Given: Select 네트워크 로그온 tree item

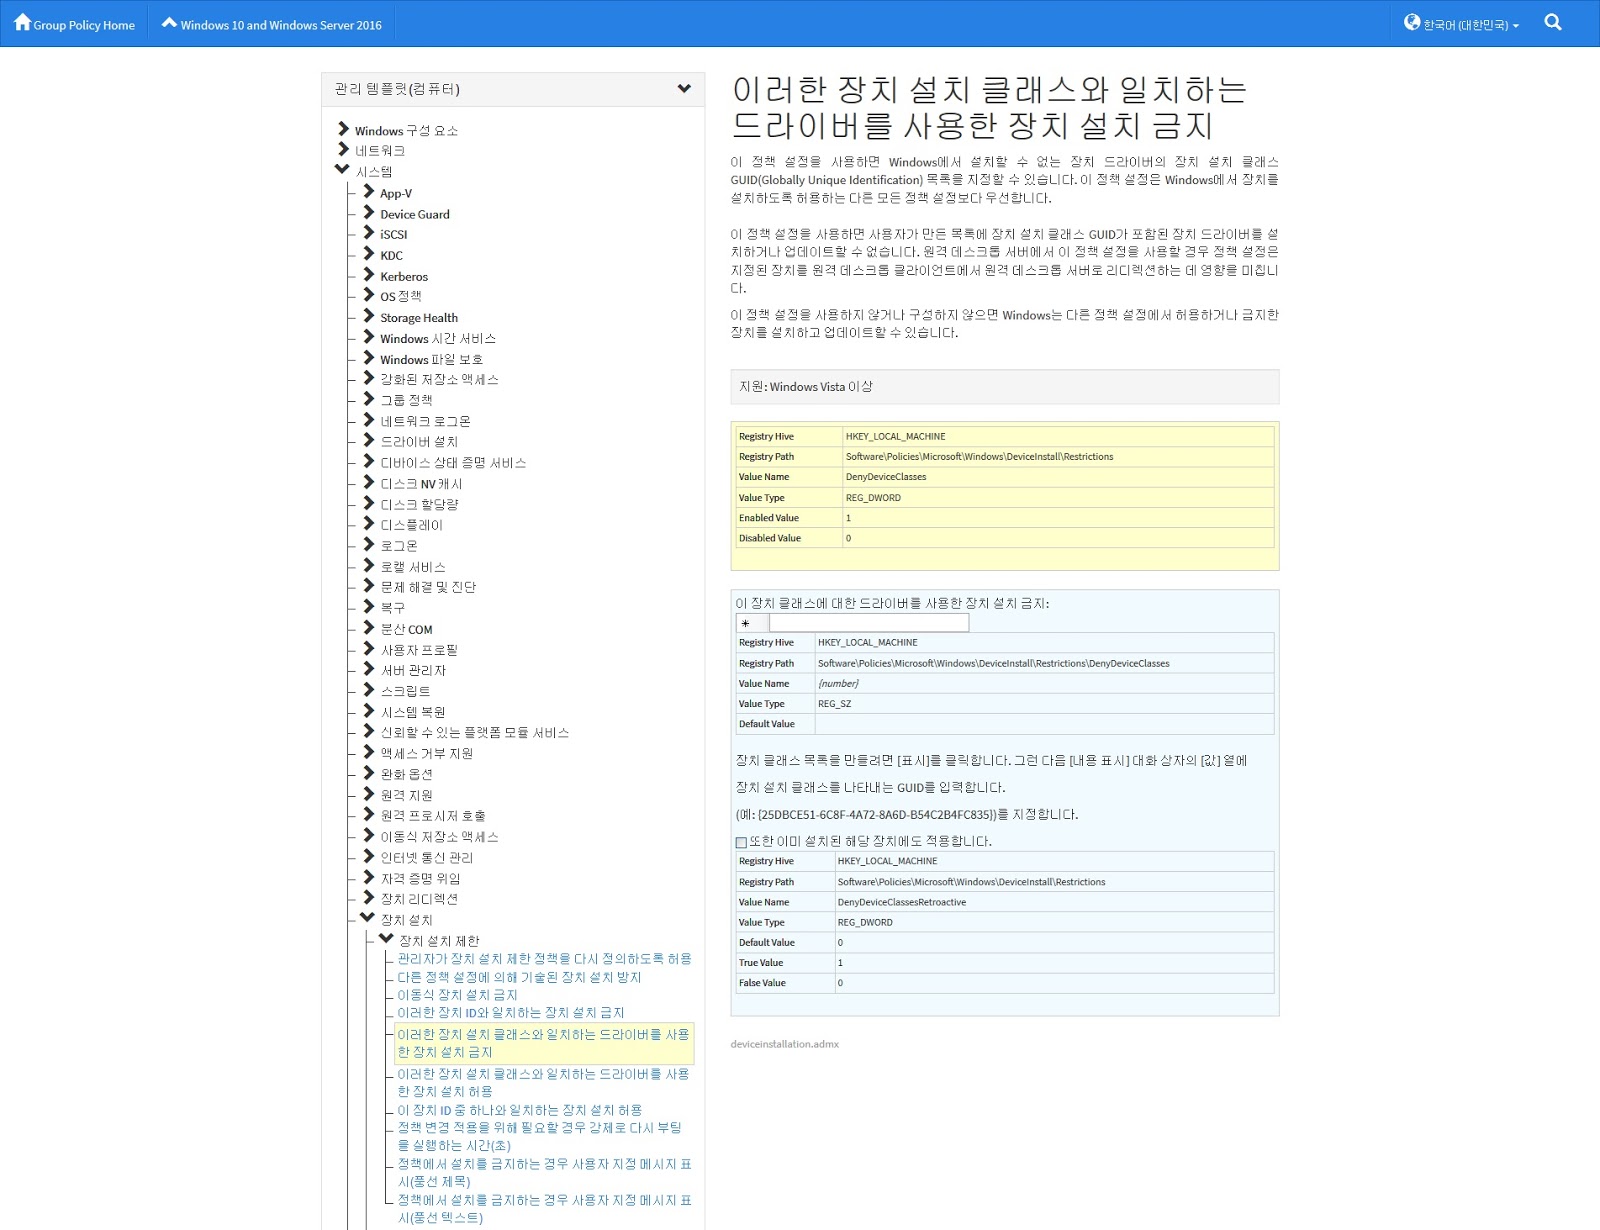Looking at the screenshot, I should tap(425, 421).
